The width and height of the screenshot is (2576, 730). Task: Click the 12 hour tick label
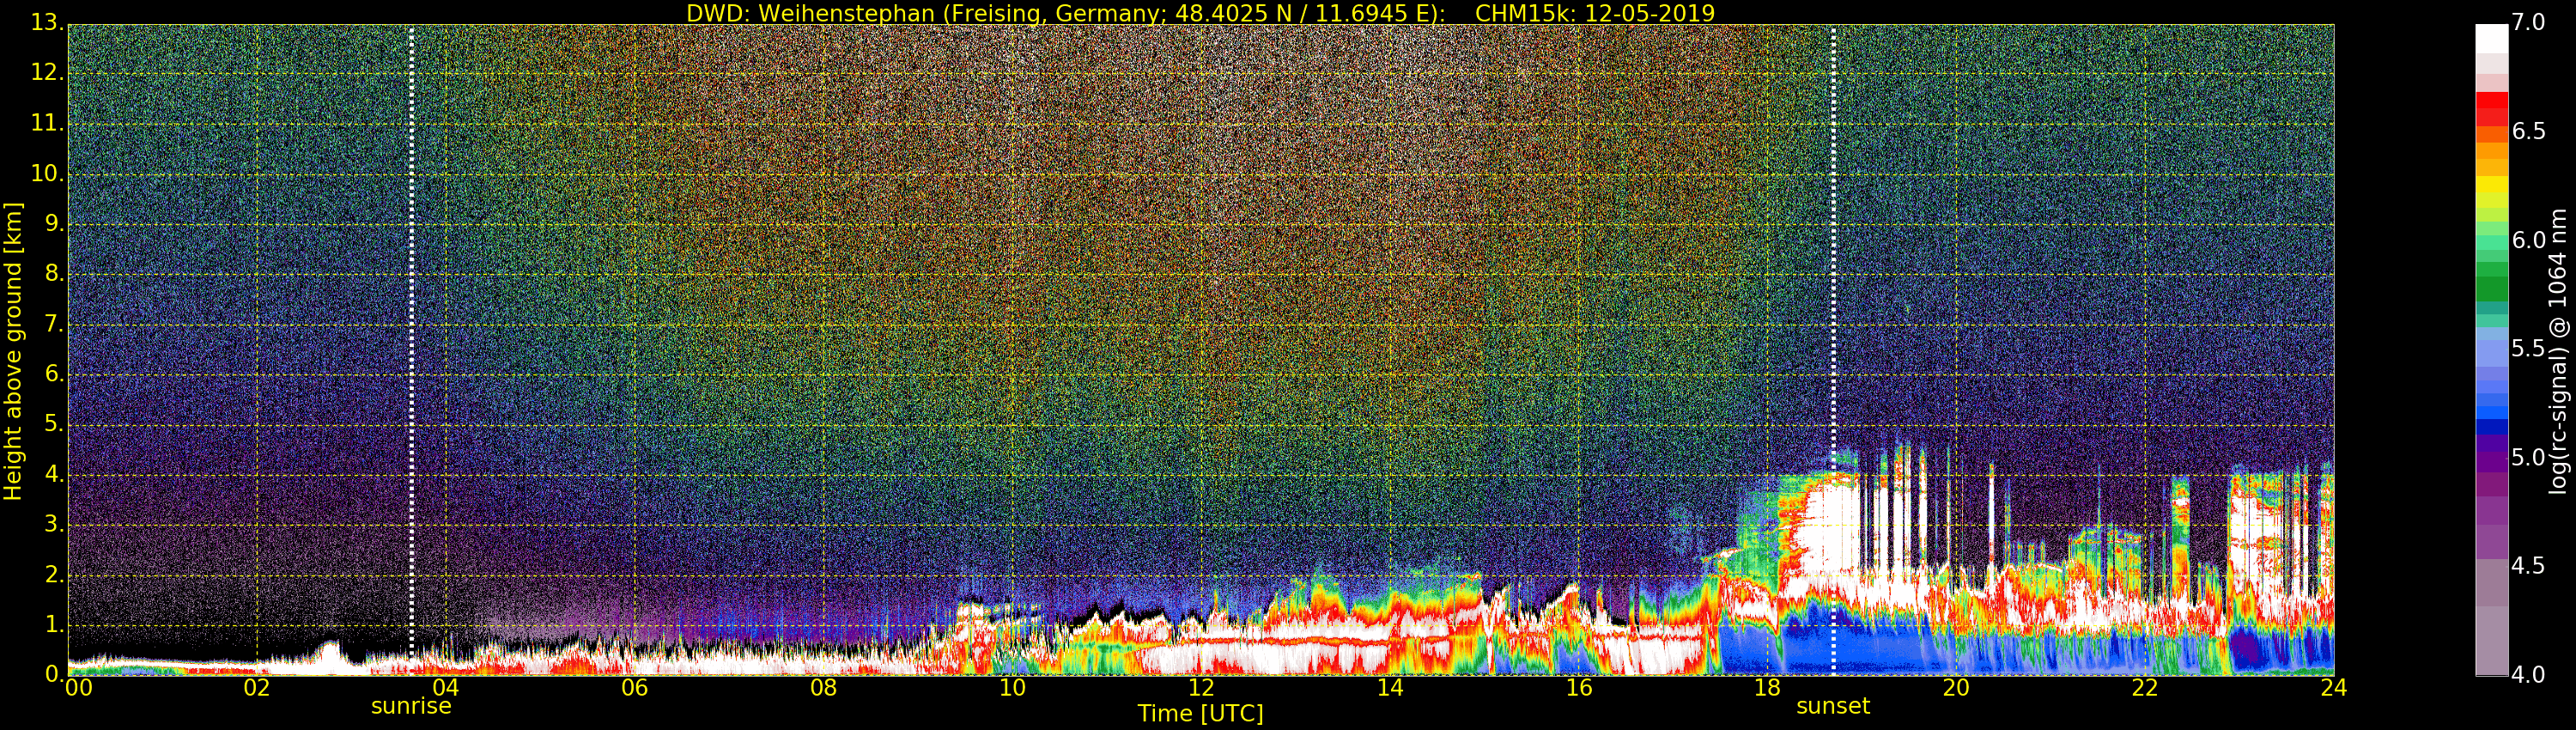[x=1201, y=688]
